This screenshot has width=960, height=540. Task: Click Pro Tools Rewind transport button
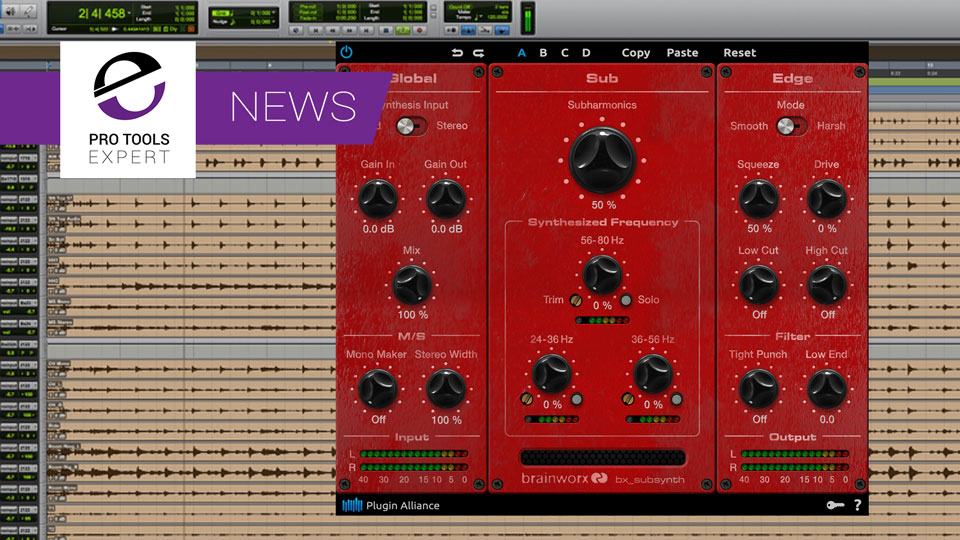[332, 29]
